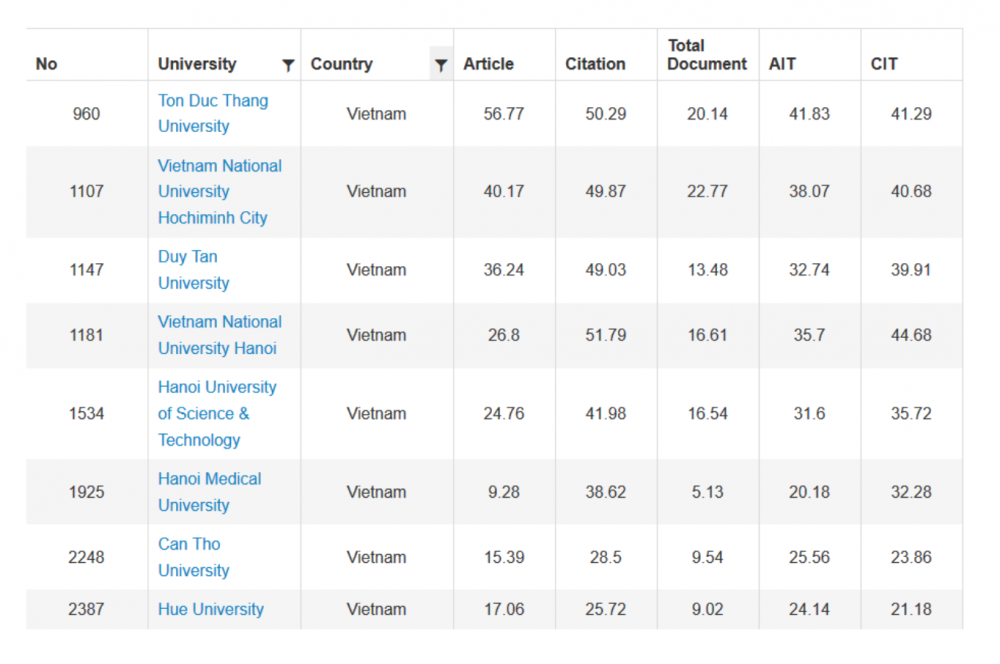Sort by the AIT column header
1000x664 pixels.
coord(782,64)
